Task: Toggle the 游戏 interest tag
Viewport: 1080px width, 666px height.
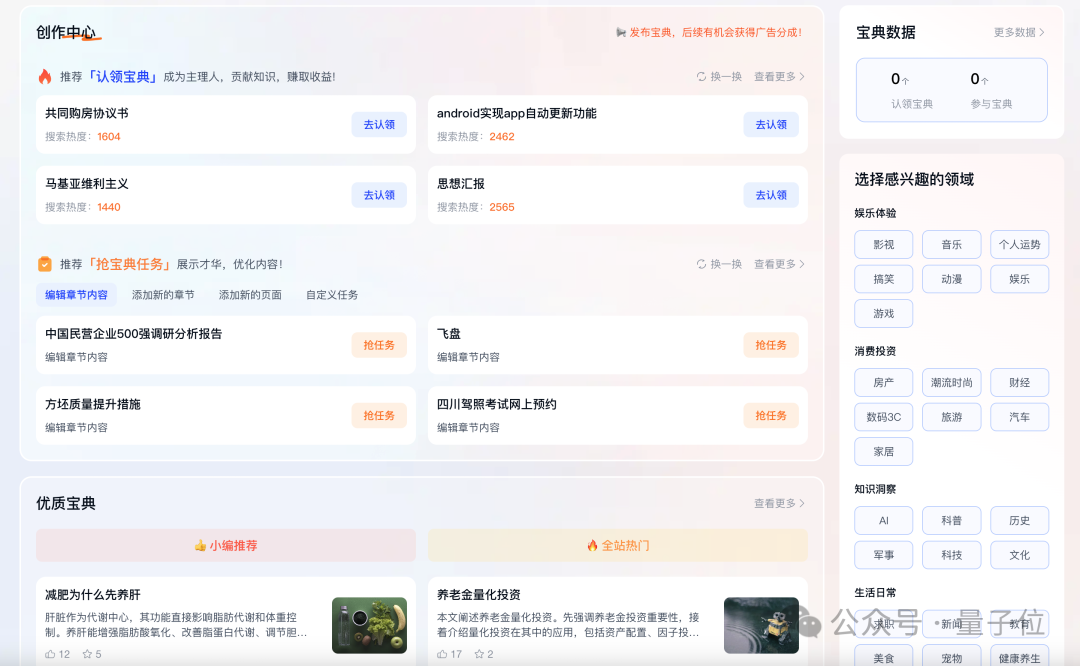Action: click(x=884, y=313)
